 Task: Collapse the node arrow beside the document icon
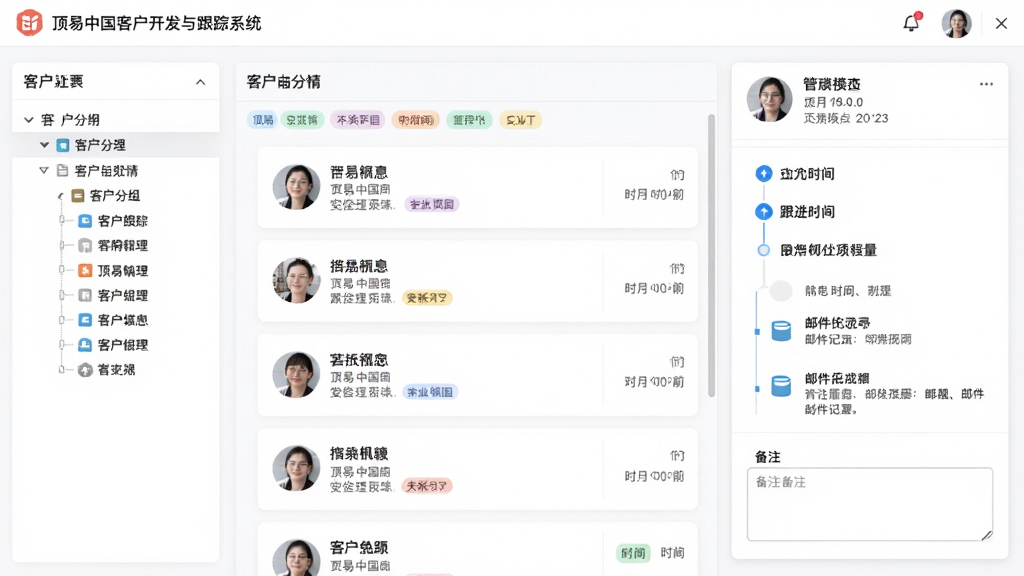point(44,170)
